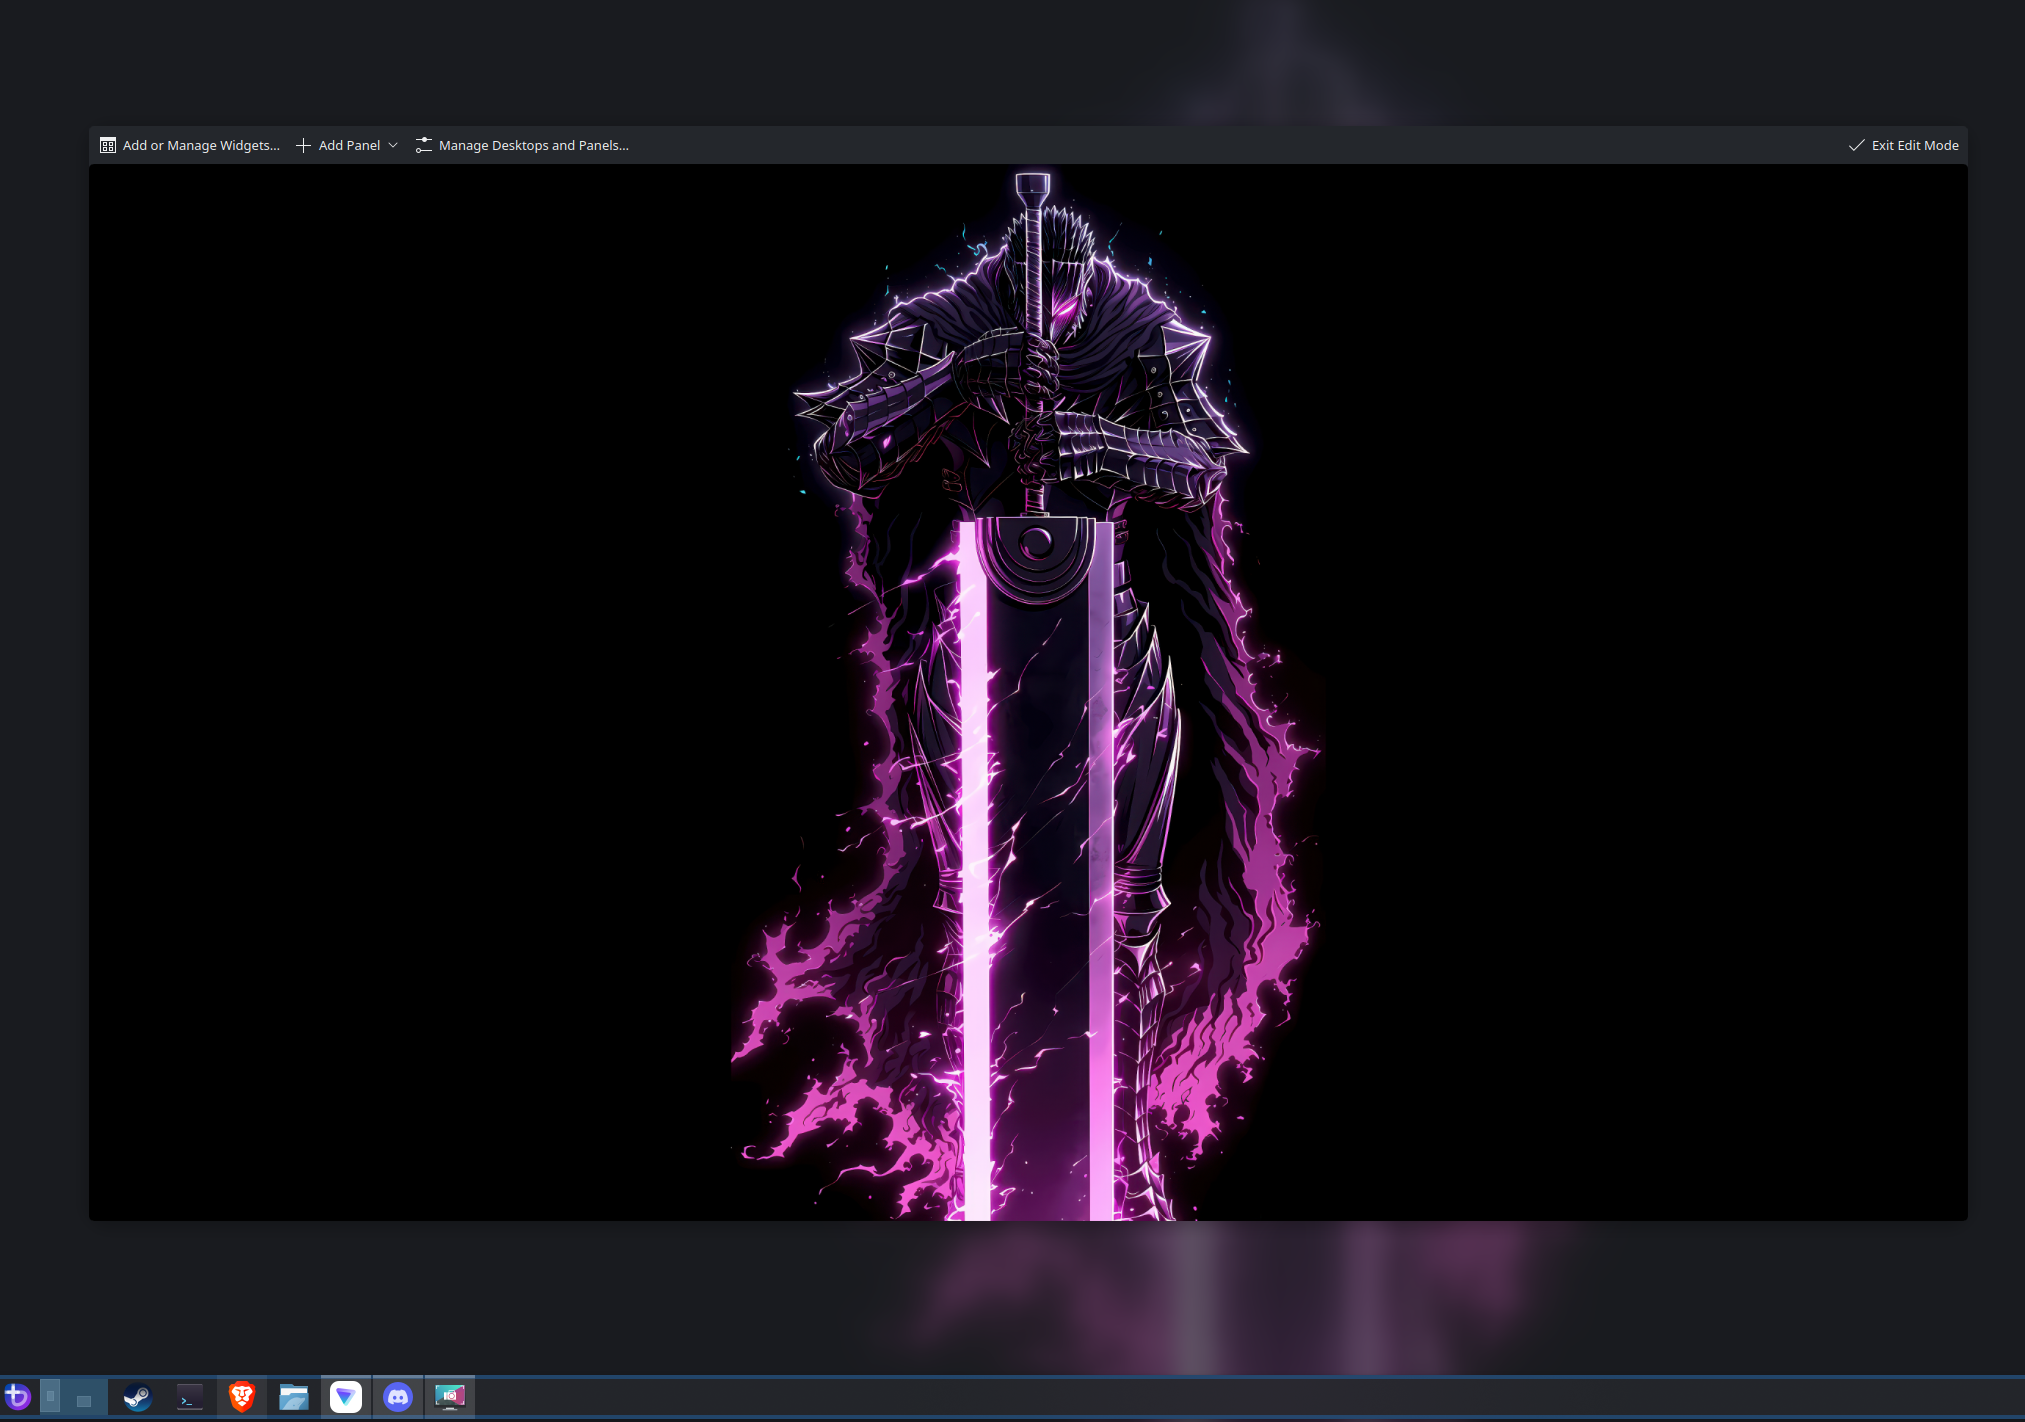2025x1422 pixels.
Task: Open the Konsole terminal icon
Action: pyautogui.click(x=189, y=1397)
